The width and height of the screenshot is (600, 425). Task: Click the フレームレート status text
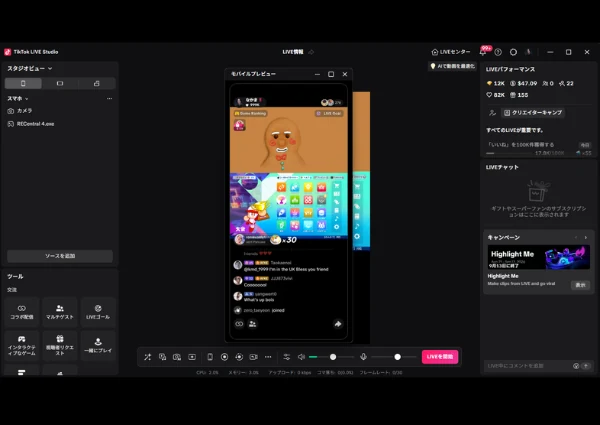[381, 373]
